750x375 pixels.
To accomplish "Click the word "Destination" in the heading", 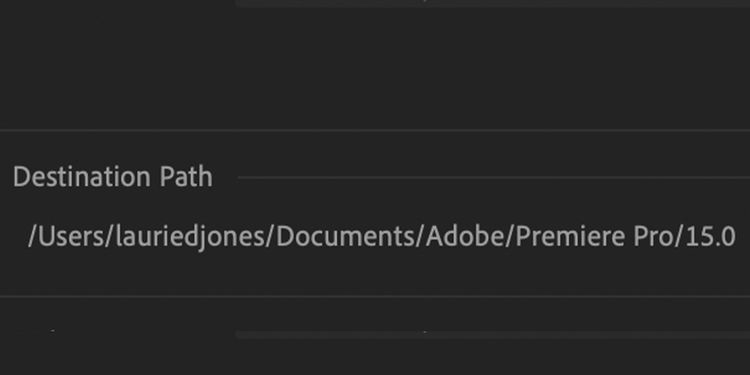I will (82, 177).
